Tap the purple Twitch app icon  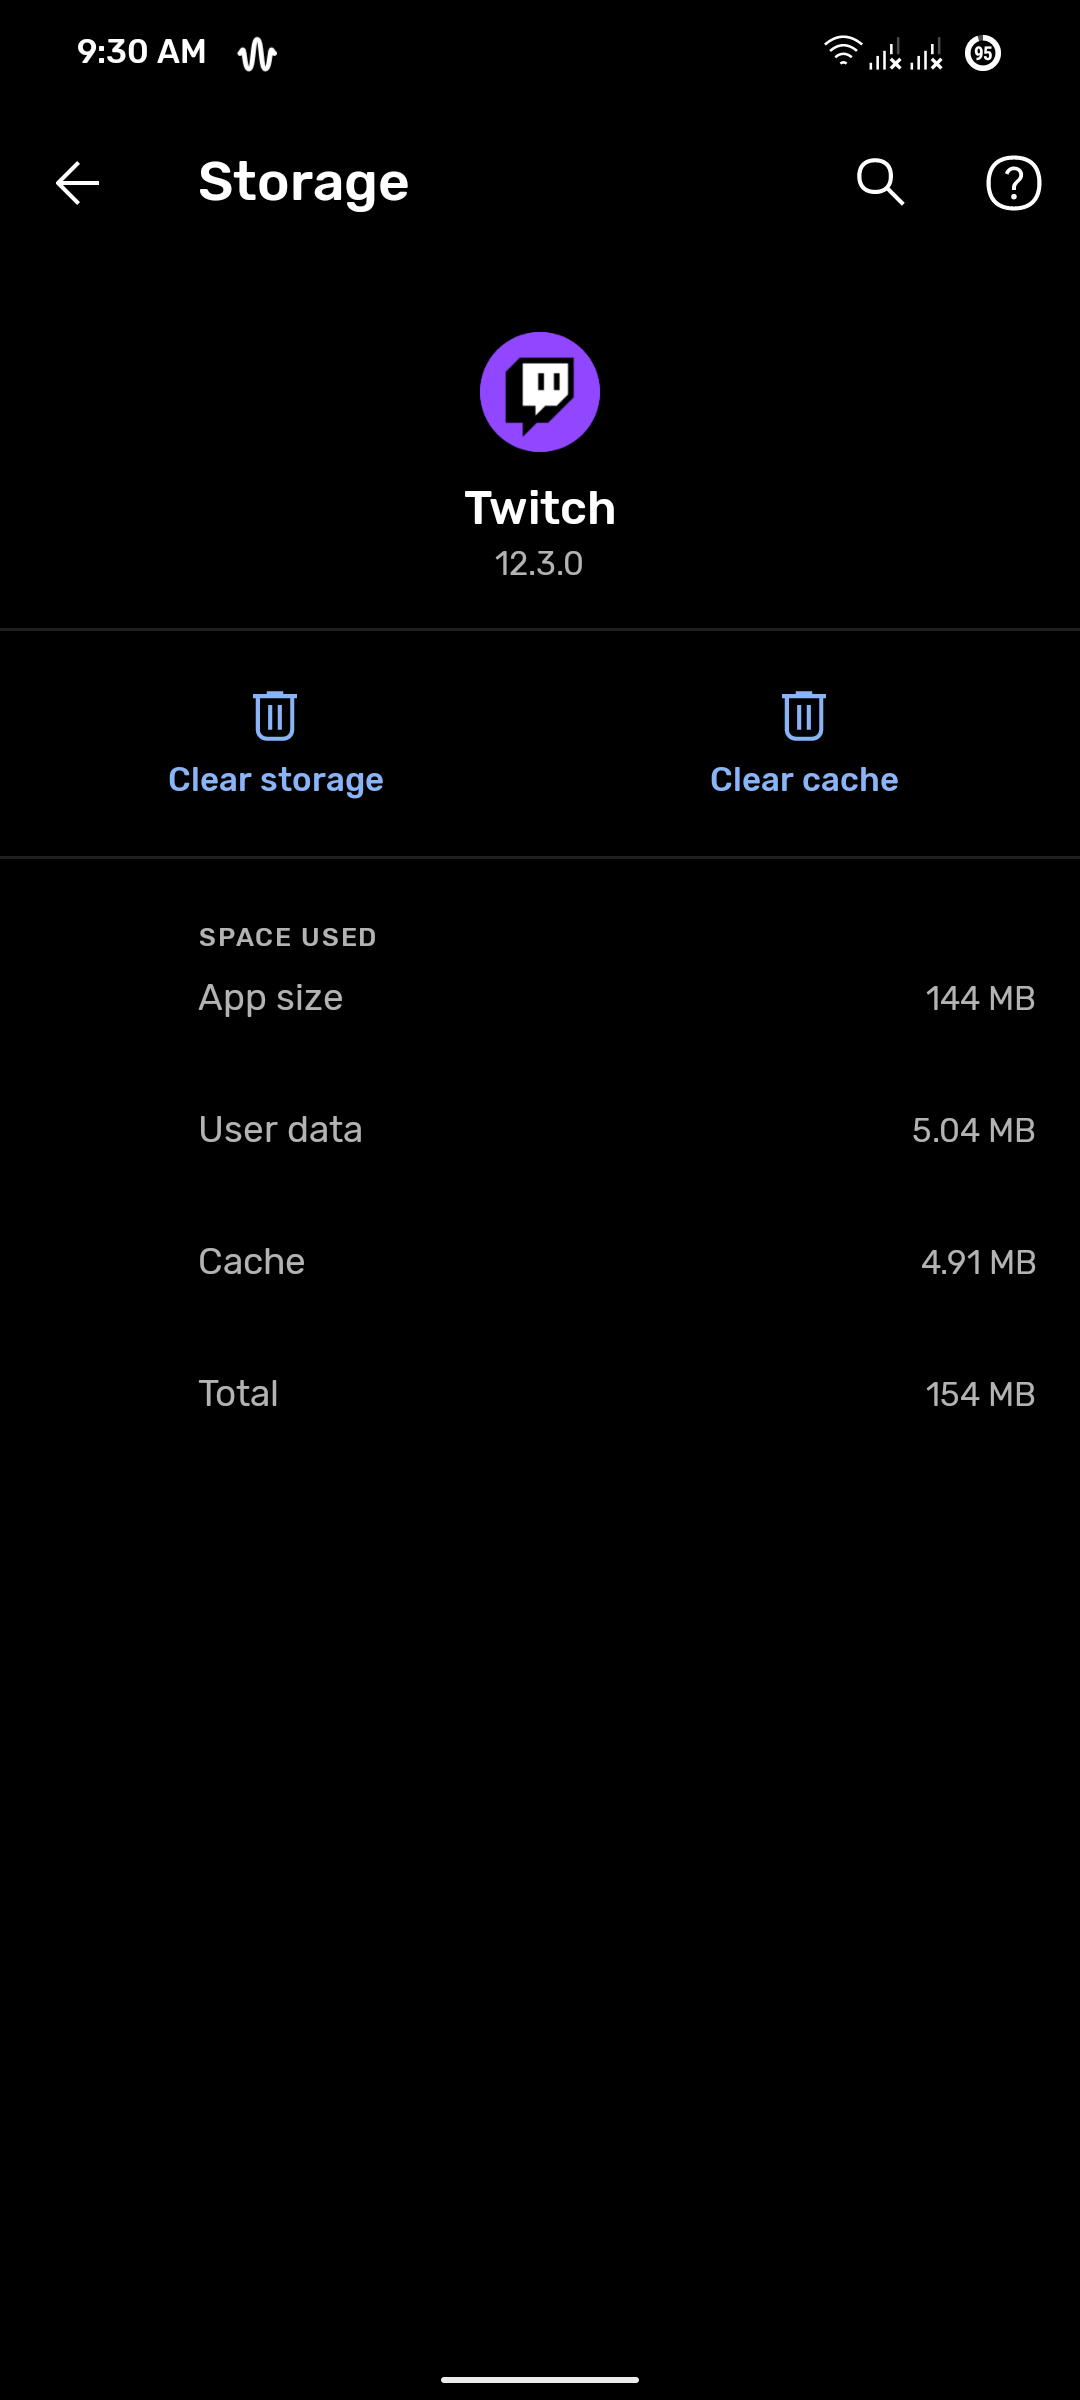click(540, 392)
